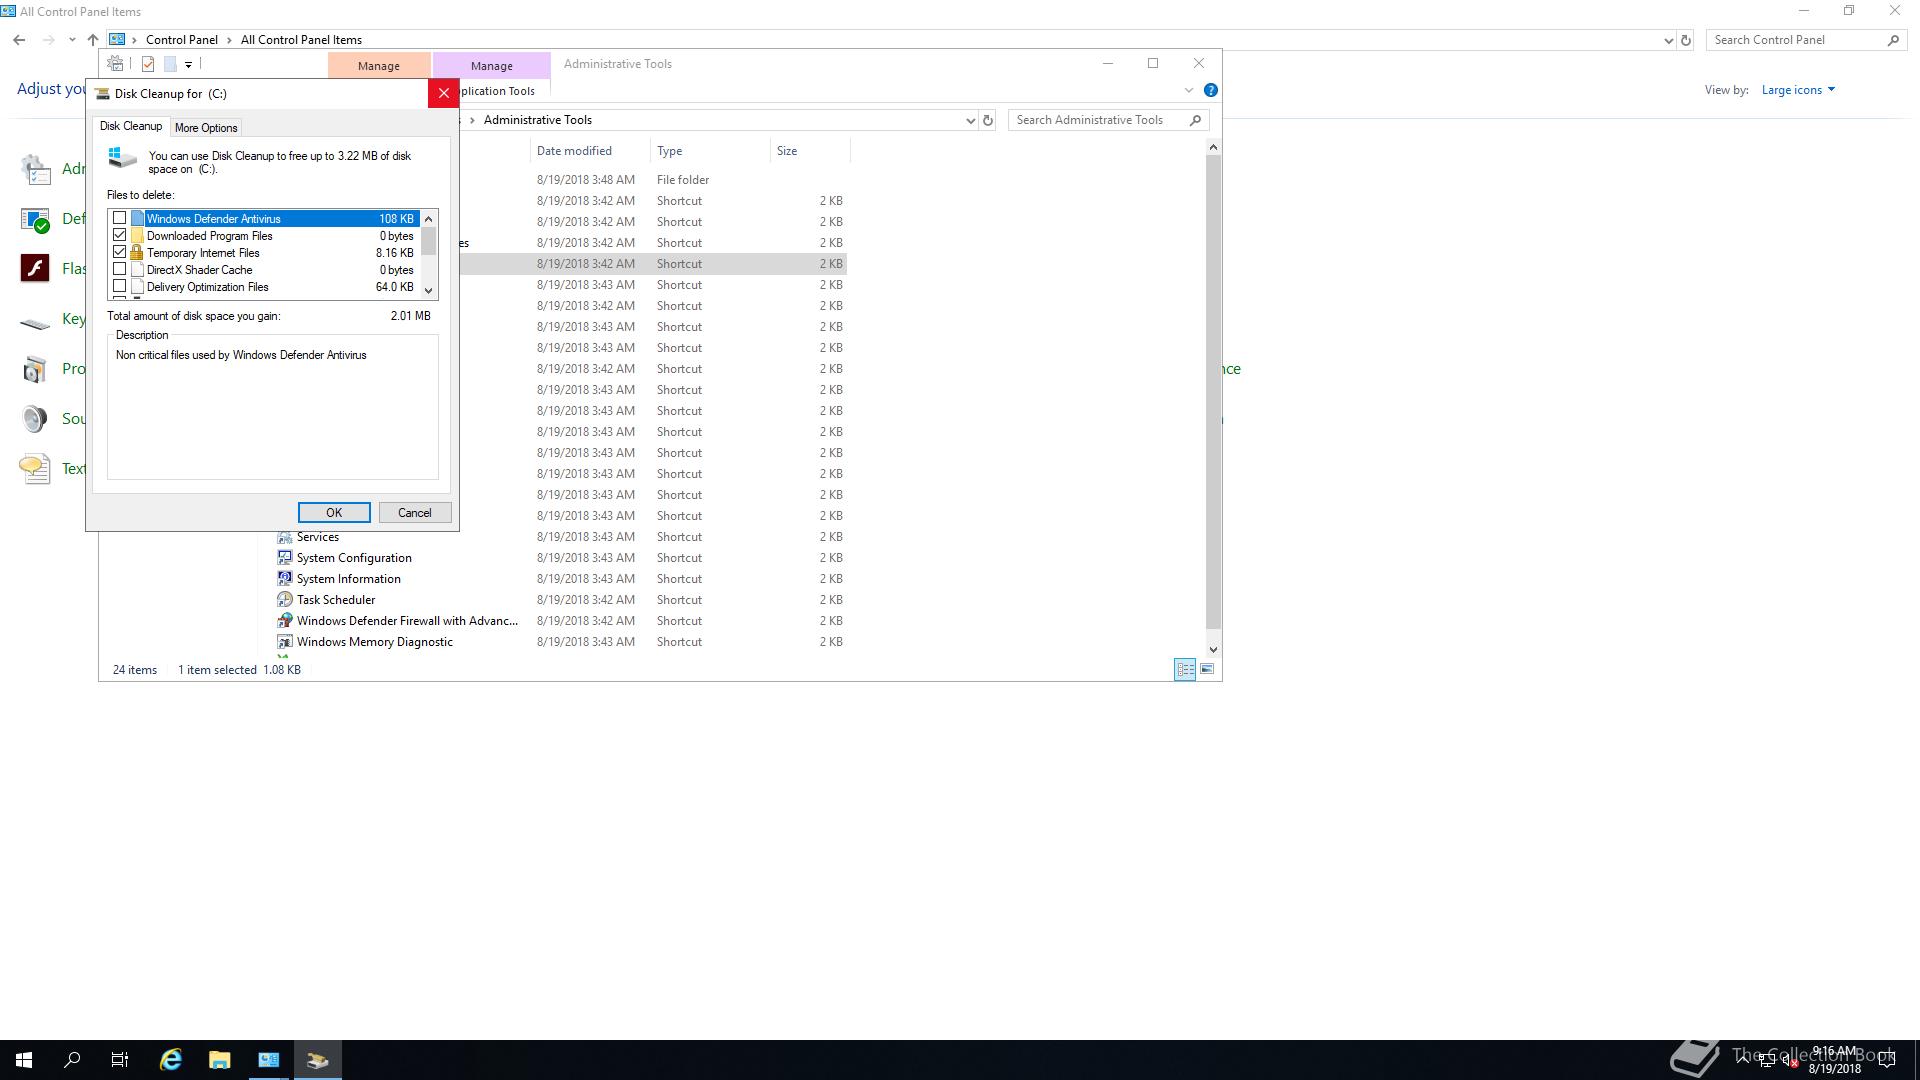
Task: Open Administrative Tools gear icon in Control Panel
Action: tap(36, 169)
